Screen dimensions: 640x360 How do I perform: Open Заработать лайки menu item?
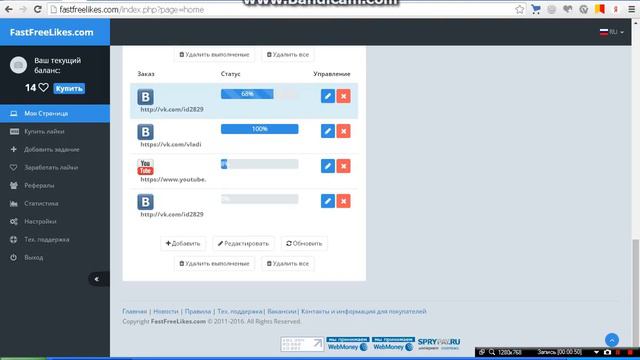55,167
